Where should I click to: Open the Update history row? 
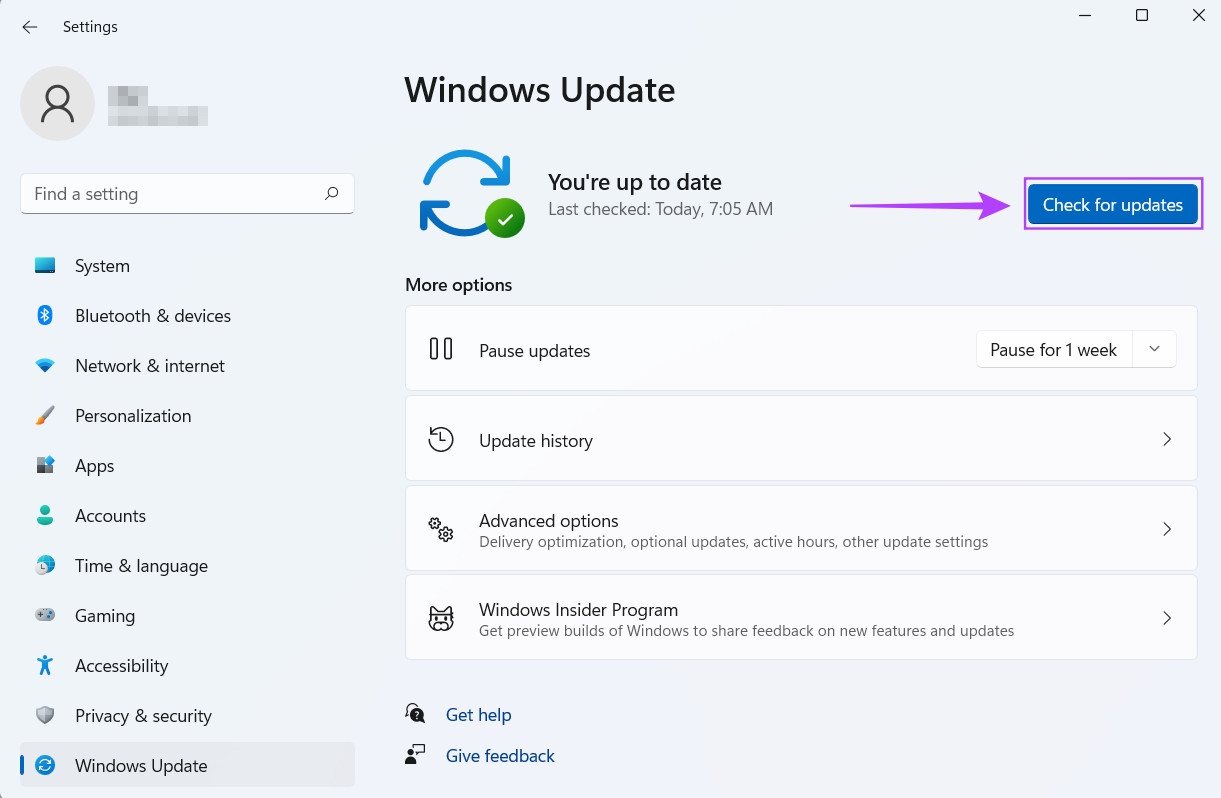[801, 439]
